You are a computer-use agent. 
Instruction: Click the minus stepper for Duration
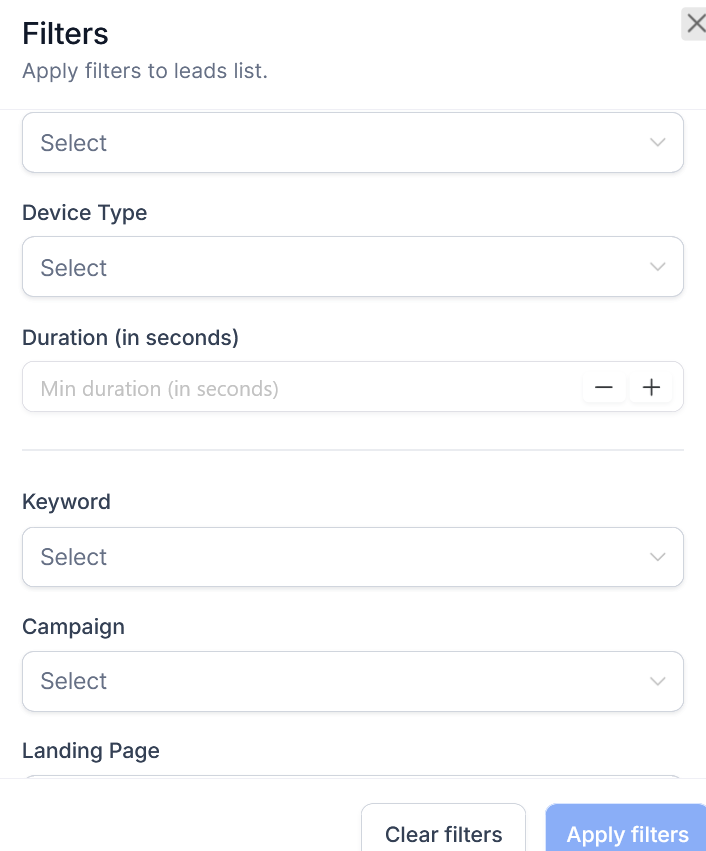coord(604,387)
